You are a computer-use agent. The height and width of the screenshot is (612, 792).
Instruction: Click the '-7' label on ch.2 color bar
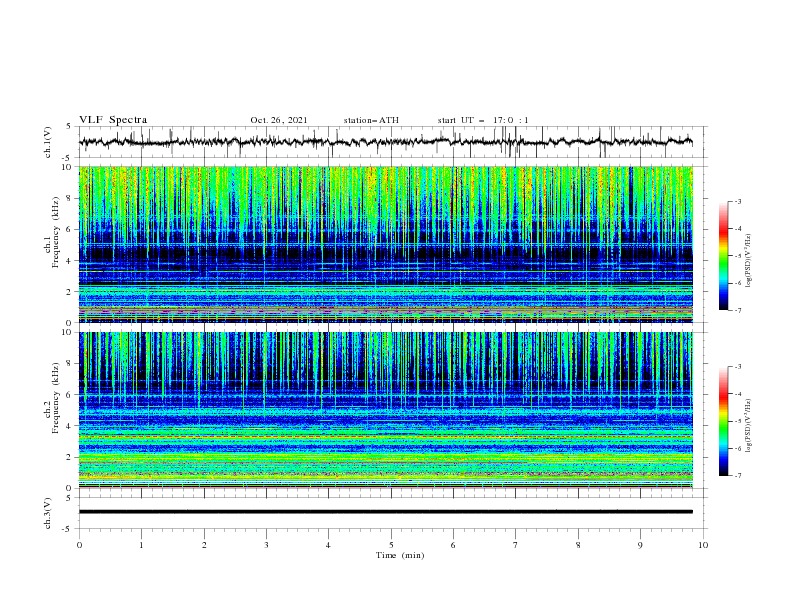738,476
